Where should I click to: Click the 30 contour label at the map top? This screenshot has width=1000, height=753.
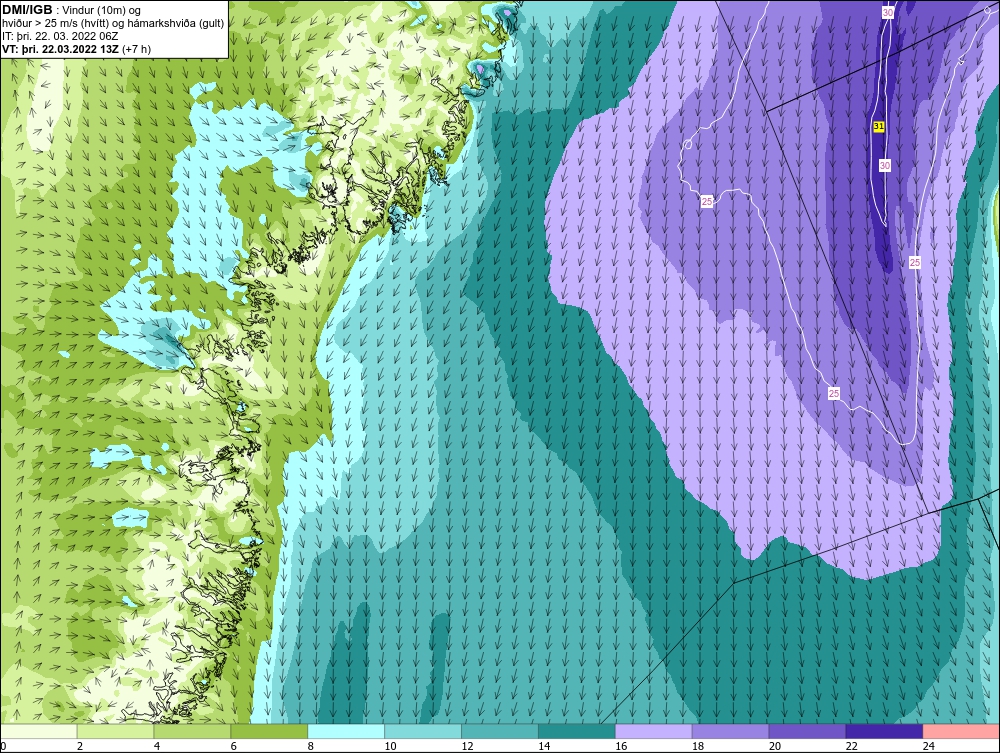(888, 13)
